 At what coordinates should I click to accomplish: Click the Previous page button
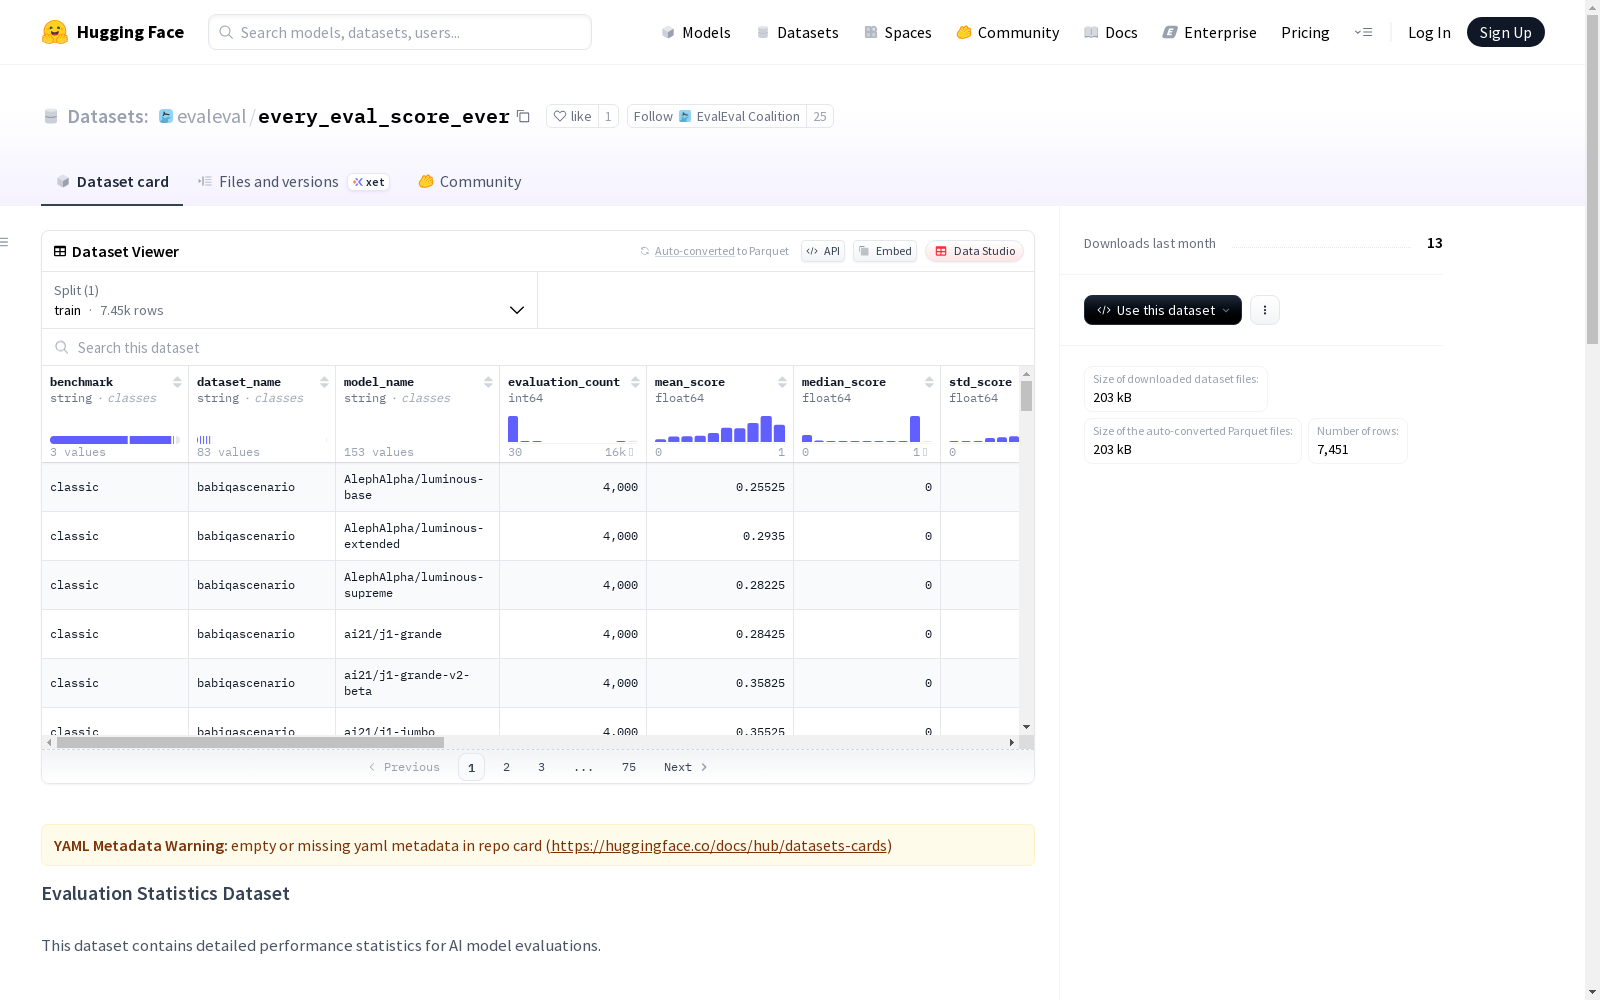click(x=404, y=767)
